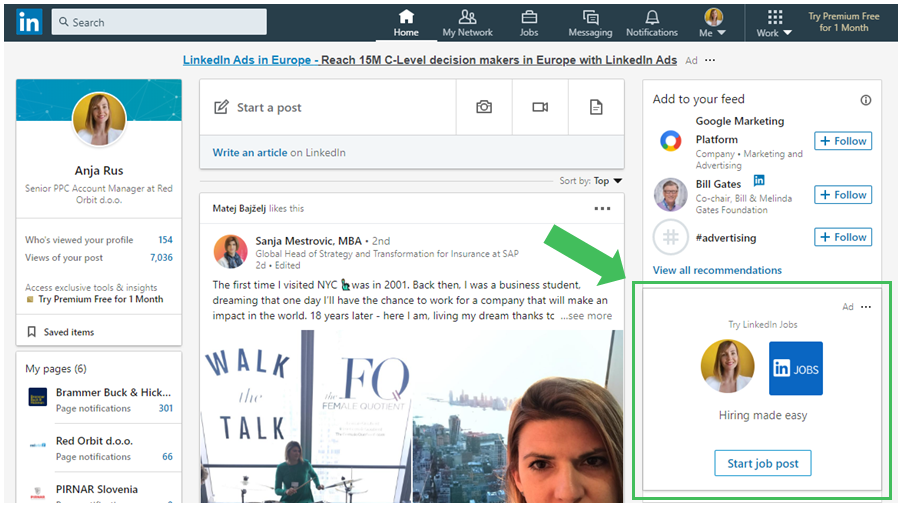This screenshot has height=508, width=898.
Task: Click Try Premium Free for 1 Month in navbar
Action: click(x=844, y=22)
